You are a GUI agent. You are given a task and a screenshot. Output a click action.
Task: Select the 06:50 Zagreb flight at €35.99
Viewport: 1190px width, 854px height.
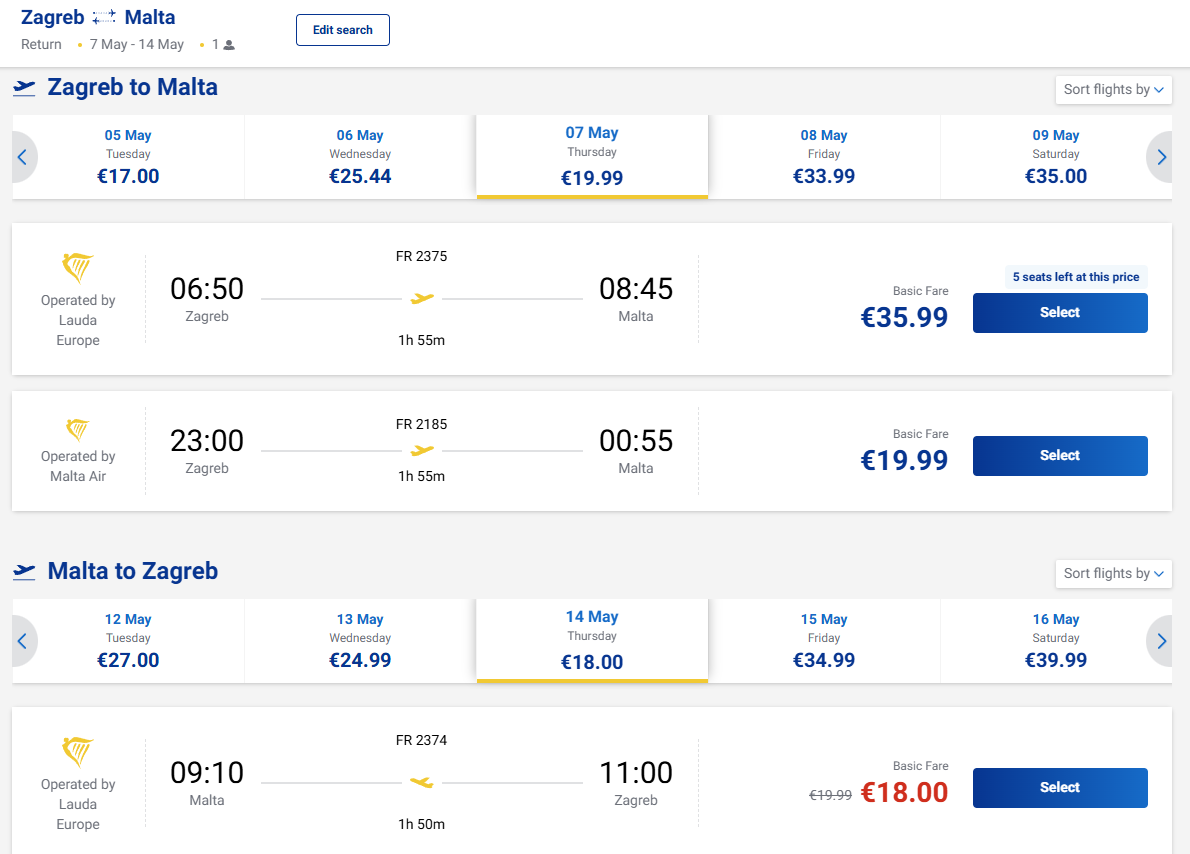[1059, 313]
